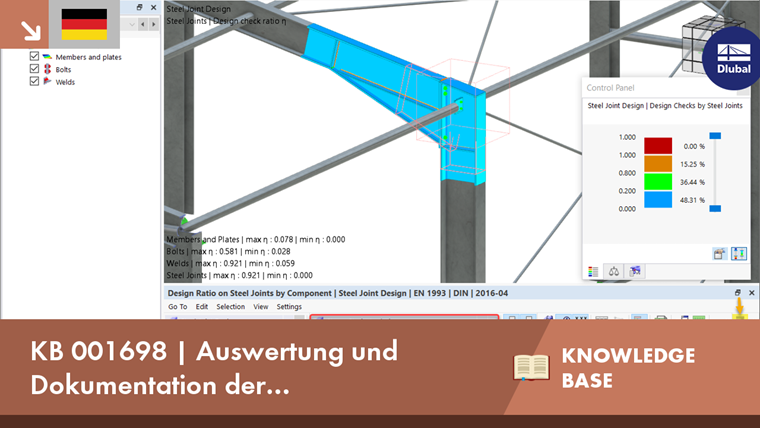Screen dimensions: 760x428
Task: Select the Bolts tree label
Action: coord(63,69)
